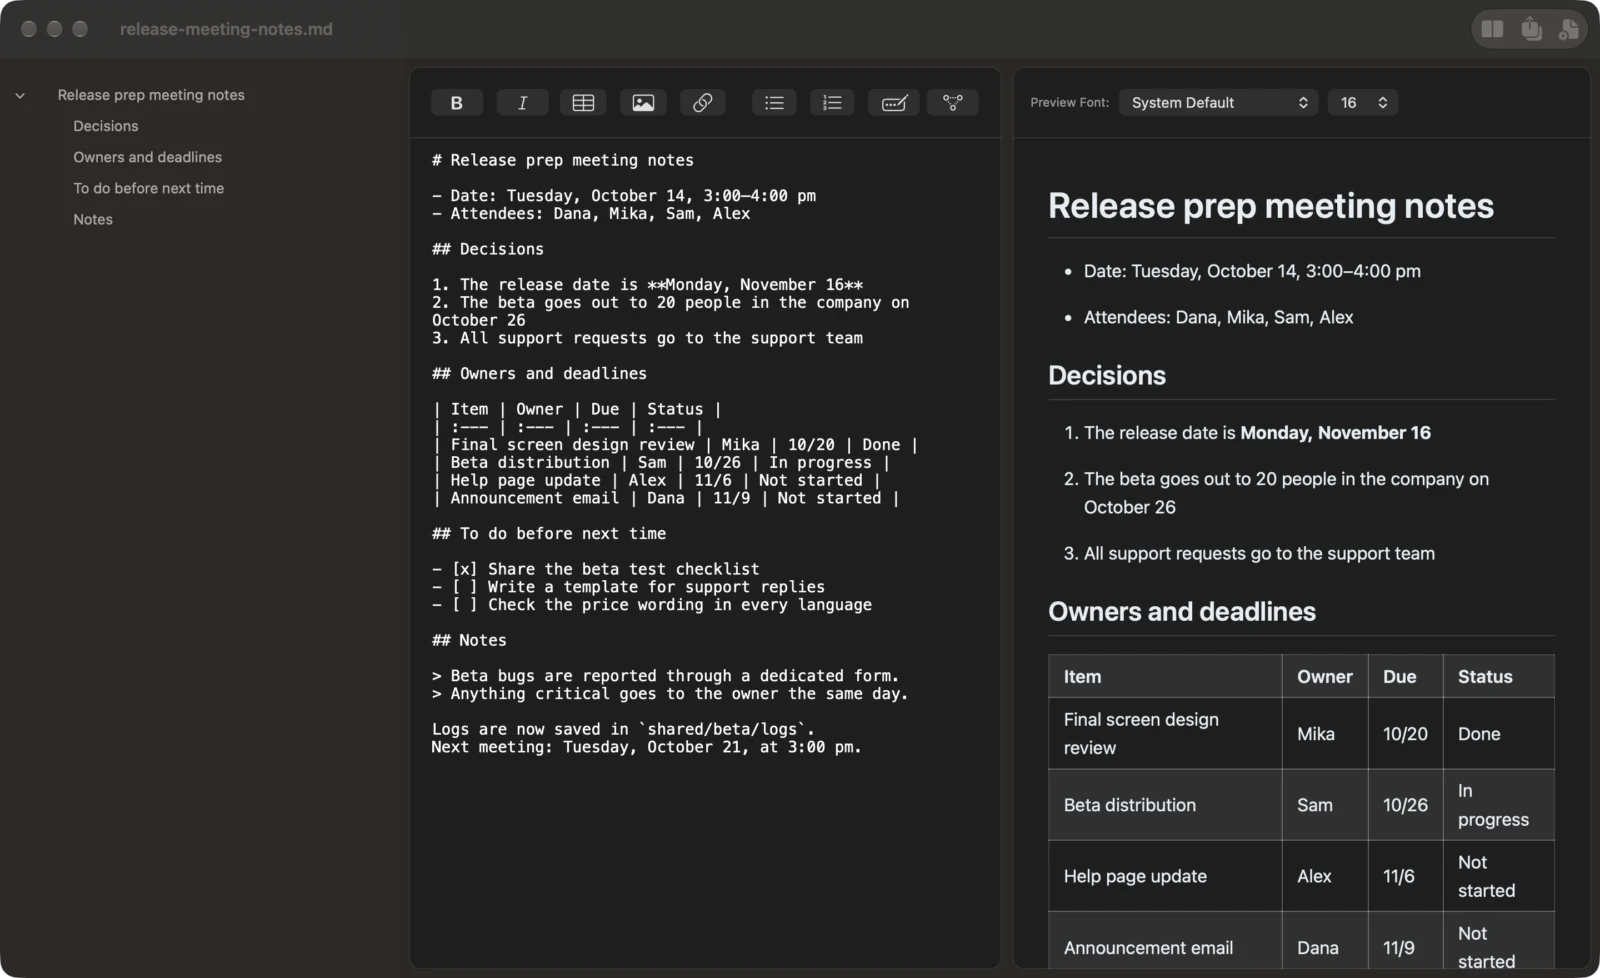Open the share/export icon in title bar

click(1531, 29)
